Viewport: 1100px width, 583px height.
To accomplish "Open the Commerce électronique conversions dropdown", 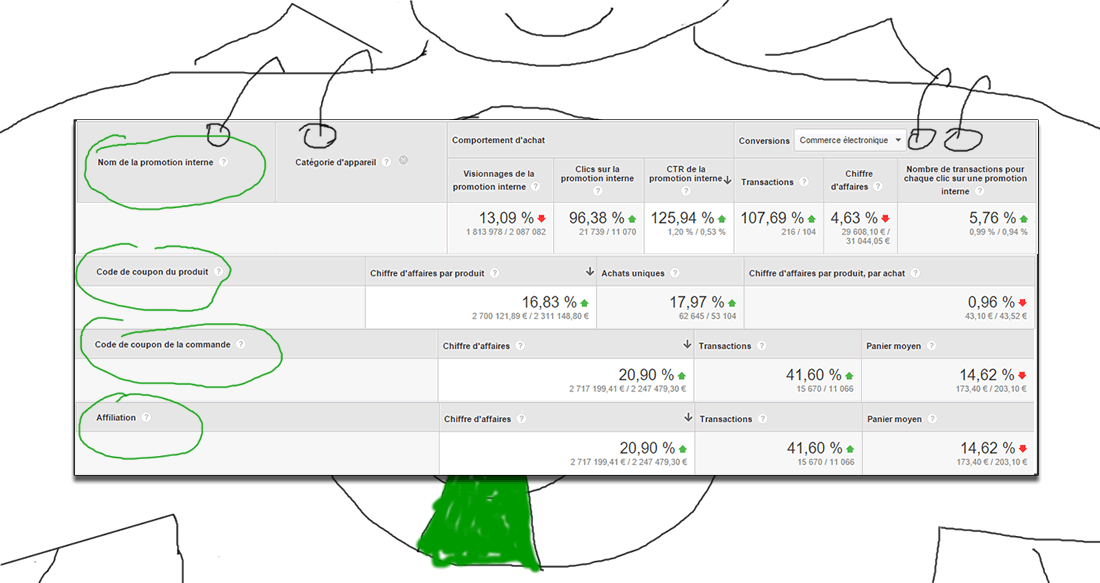I will 850,140.
